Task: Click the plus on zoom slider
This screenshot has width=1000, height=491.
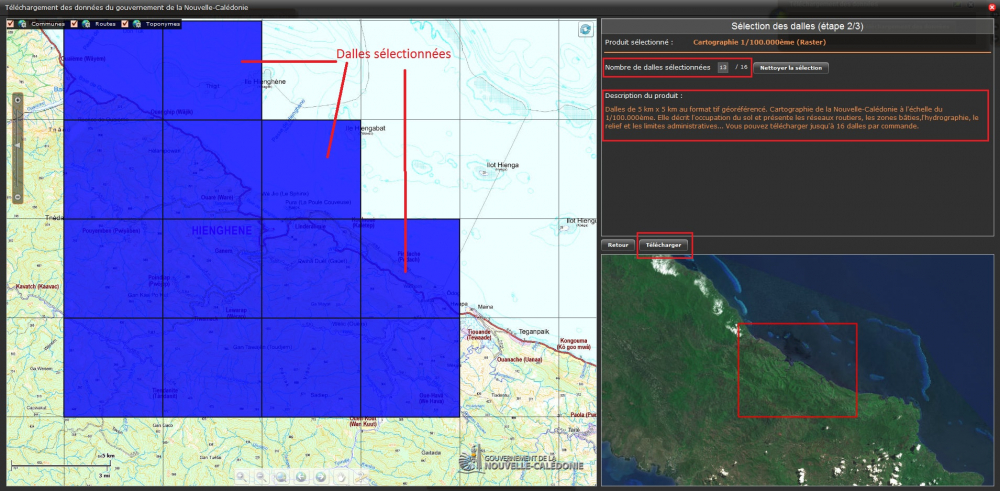Action: pos(17,99)
